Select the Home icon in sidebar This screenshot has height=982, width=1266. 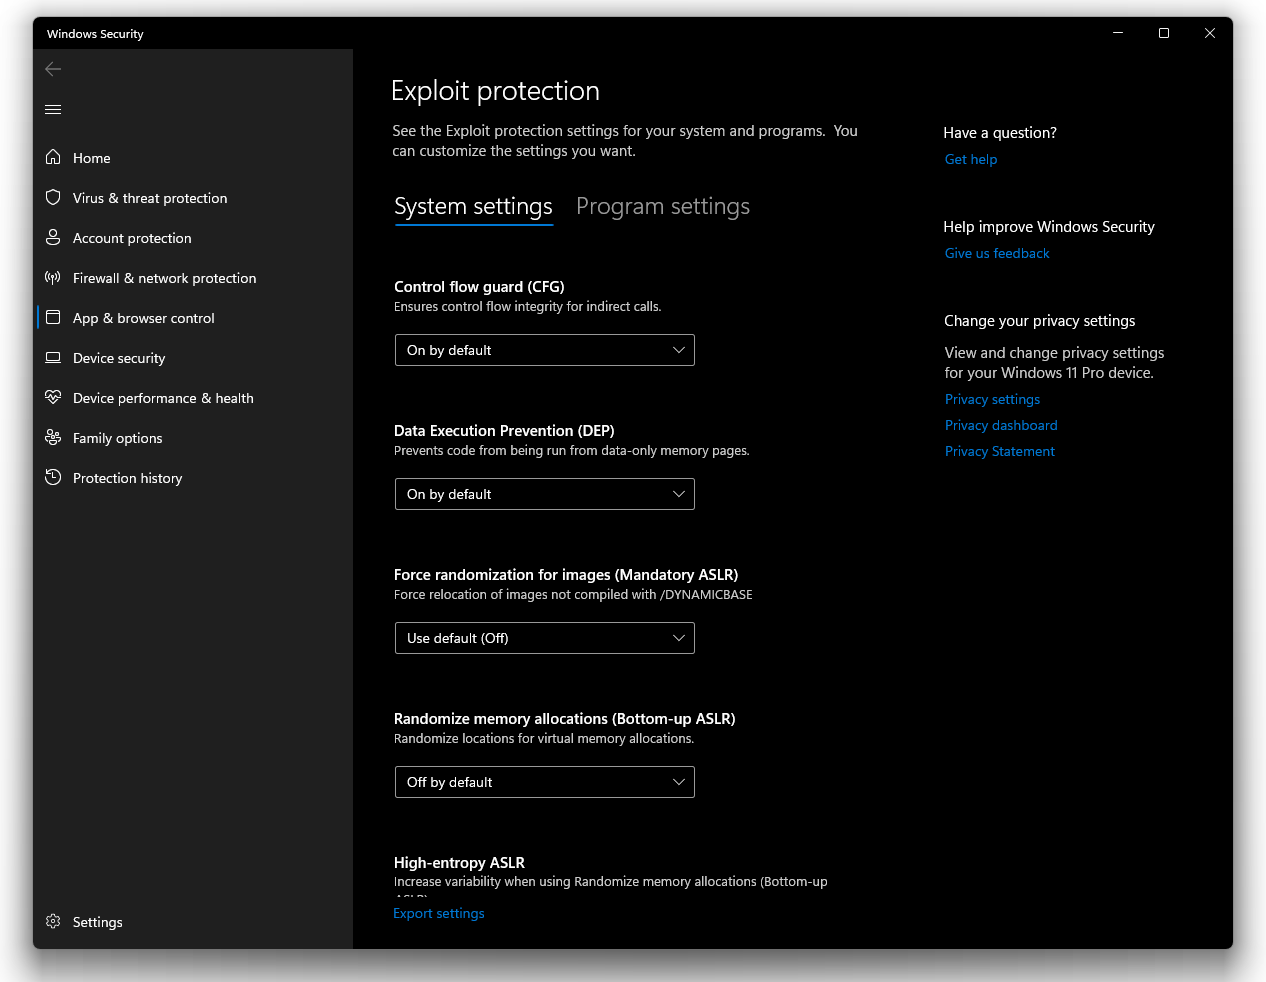click(x=92, y=157)
